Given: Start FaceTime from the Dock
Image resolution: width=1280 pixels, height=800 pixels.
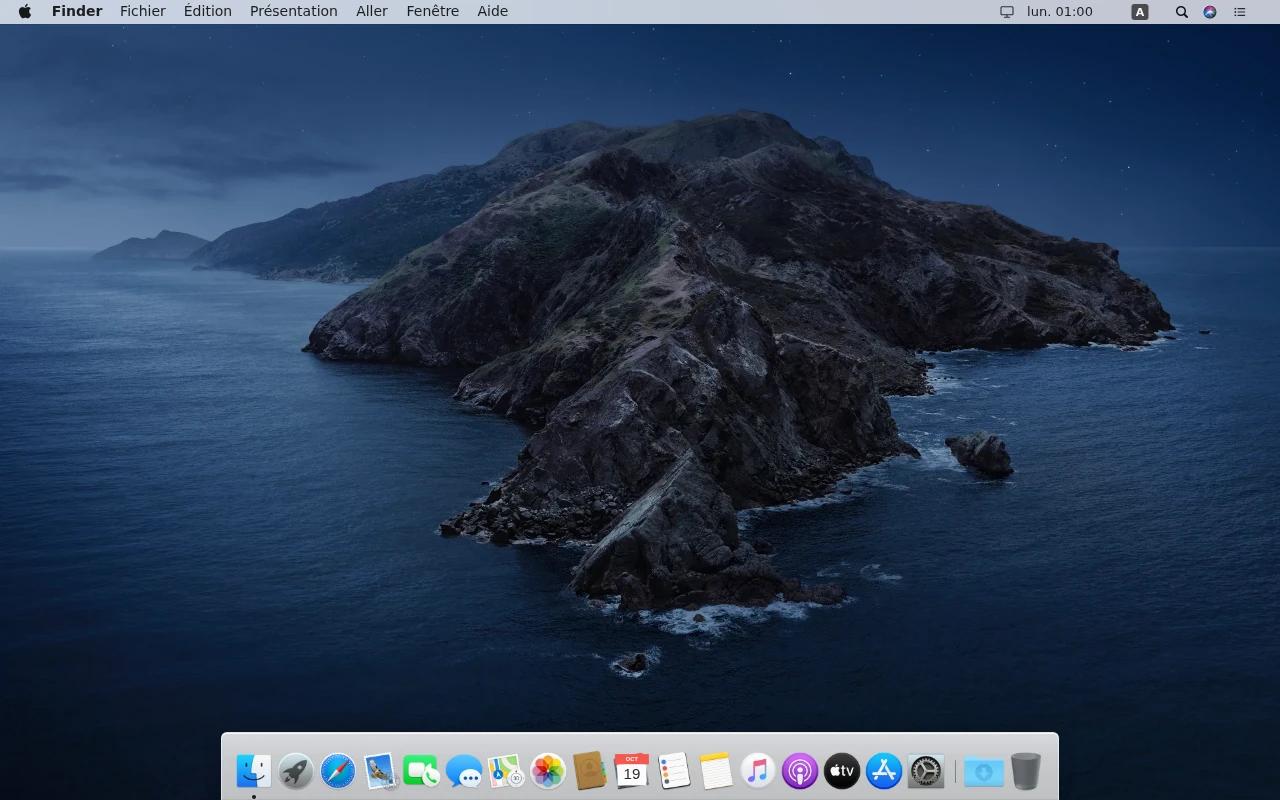Looking at the screenshot, I should 422,771.
